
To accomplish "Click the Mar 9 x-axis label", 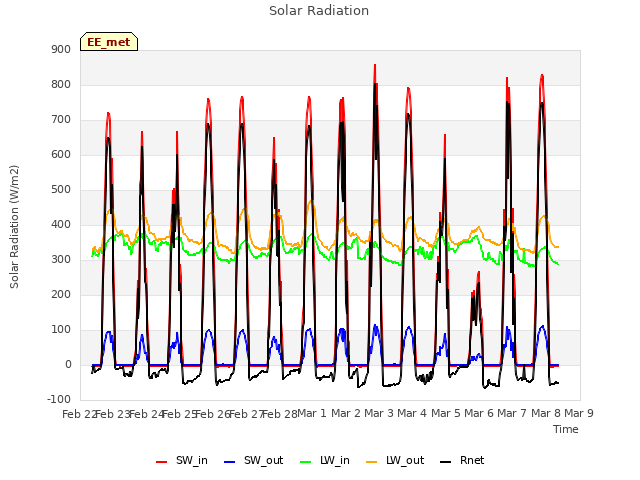I will pos(579,413).
